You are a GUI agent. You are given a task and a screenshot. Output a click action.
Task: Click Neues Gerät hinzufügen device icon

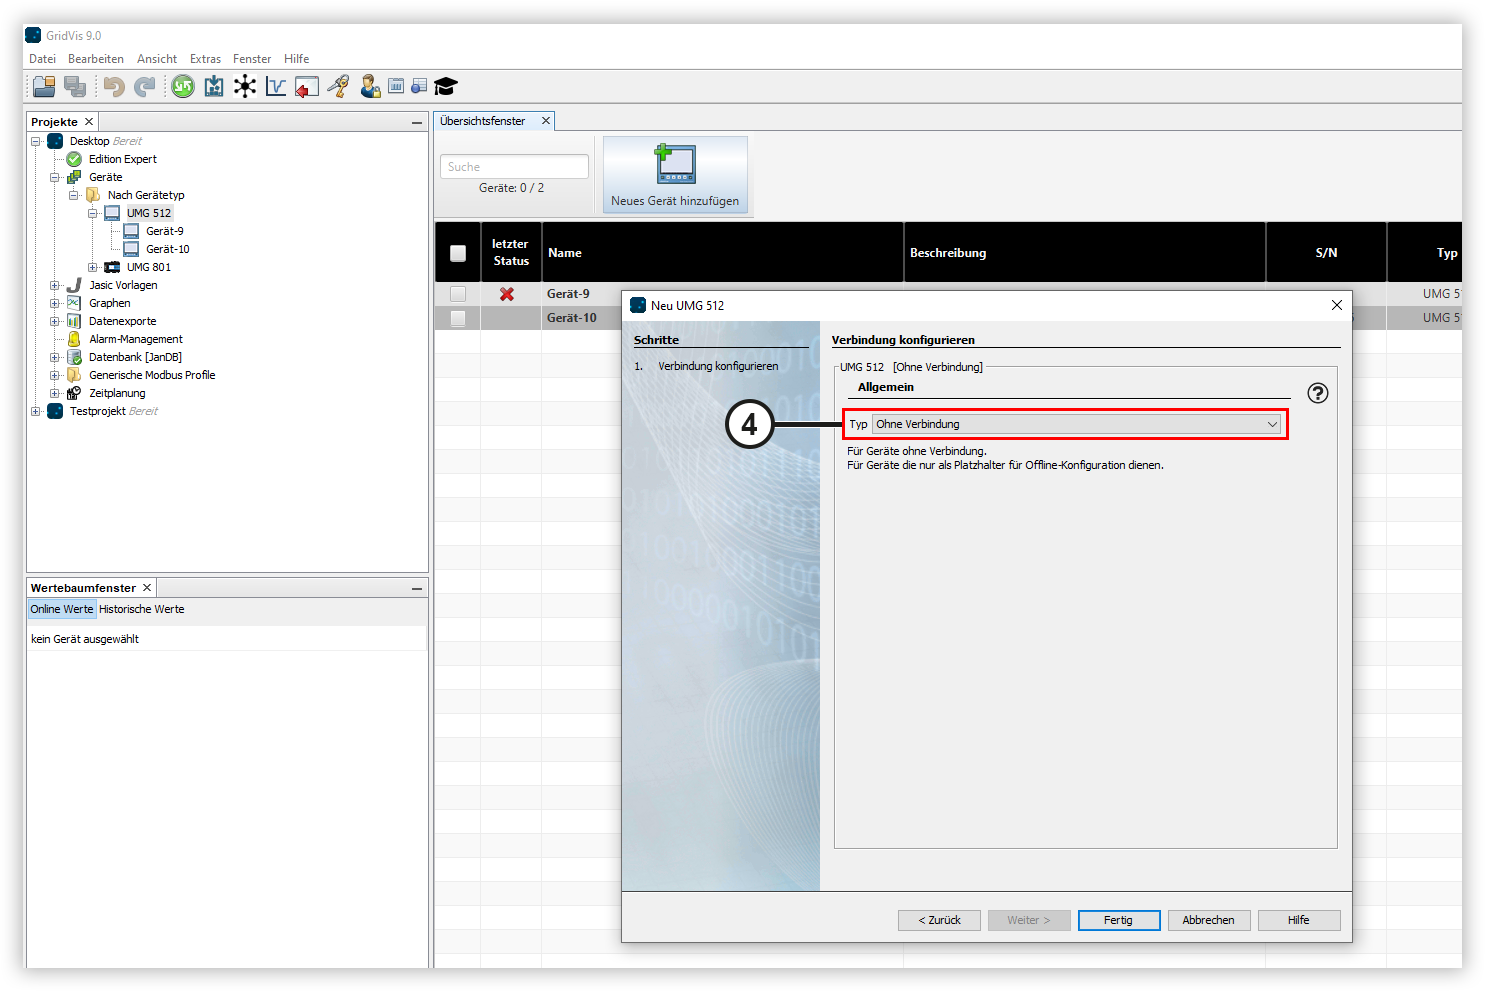675,165
